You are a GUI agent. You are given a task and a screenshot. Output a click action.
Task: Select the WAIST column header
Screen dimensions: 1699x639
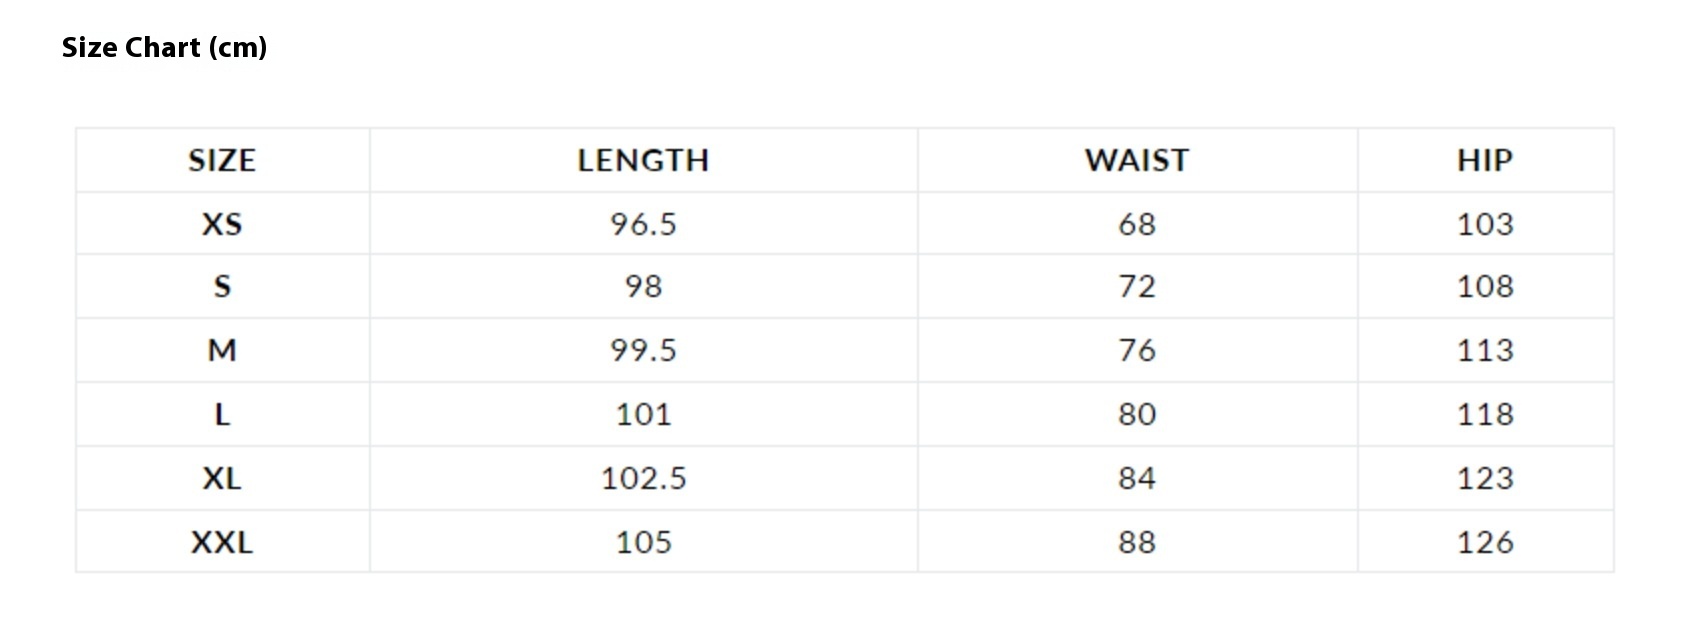tap(1137, 160)
